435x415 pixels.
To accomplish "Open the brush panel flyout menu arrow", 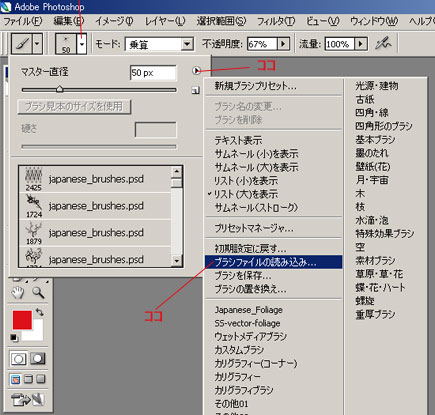I will 196,70.
